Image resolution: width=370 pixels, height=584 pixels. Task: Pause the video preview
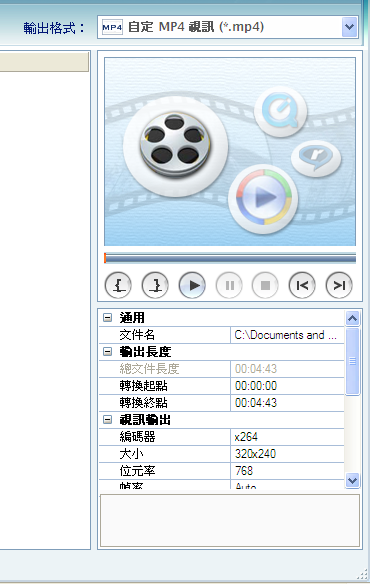[x=229, y=286]
